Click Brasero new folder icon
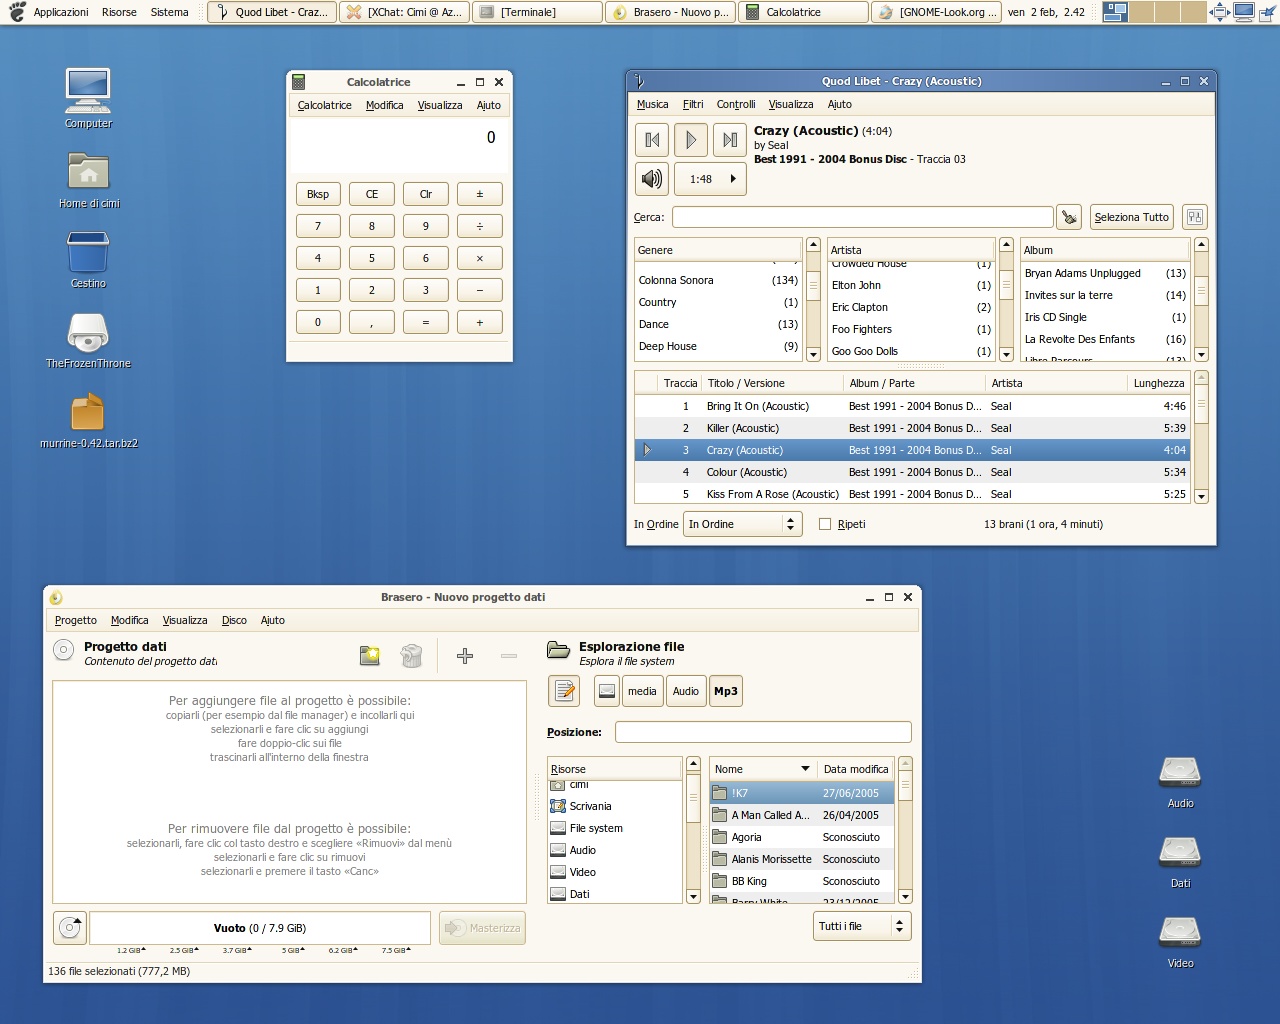 (x=370, y=656)
